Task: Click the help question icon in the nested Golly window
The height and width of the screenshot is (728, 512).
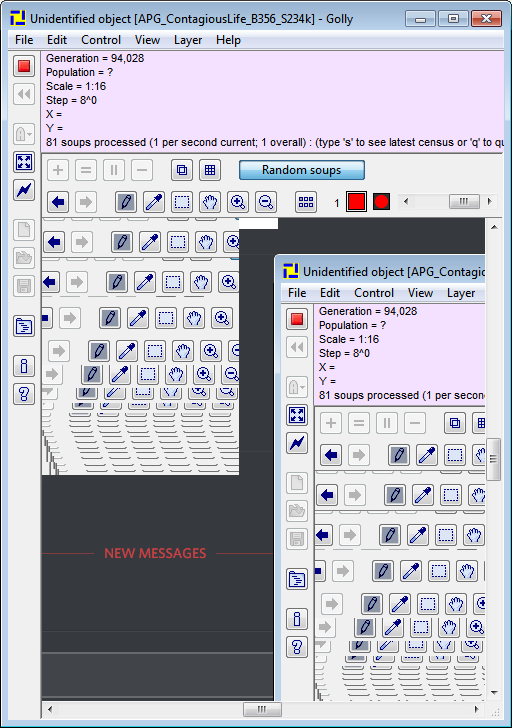Action: click(x=297, y=647)
